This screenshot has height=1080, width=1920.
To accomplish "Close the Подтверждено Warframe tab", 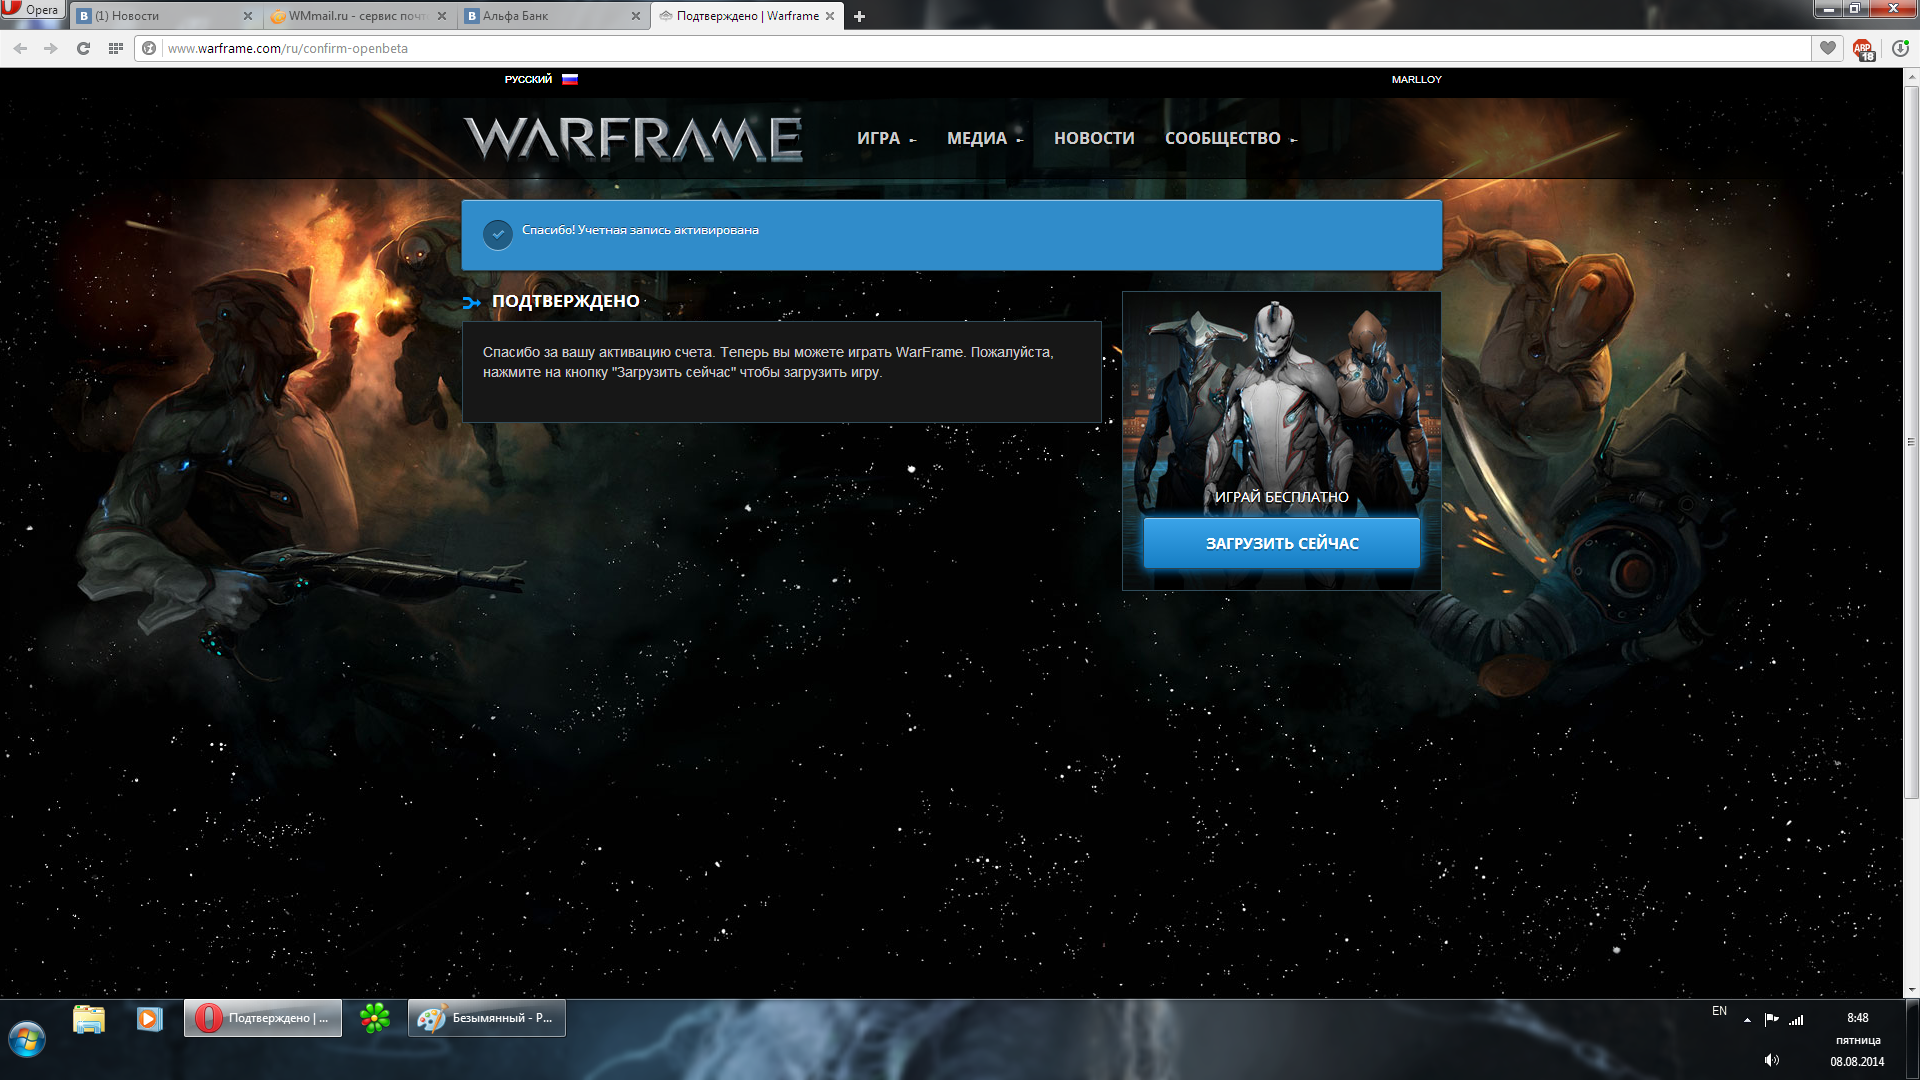I will click(830, 16).
